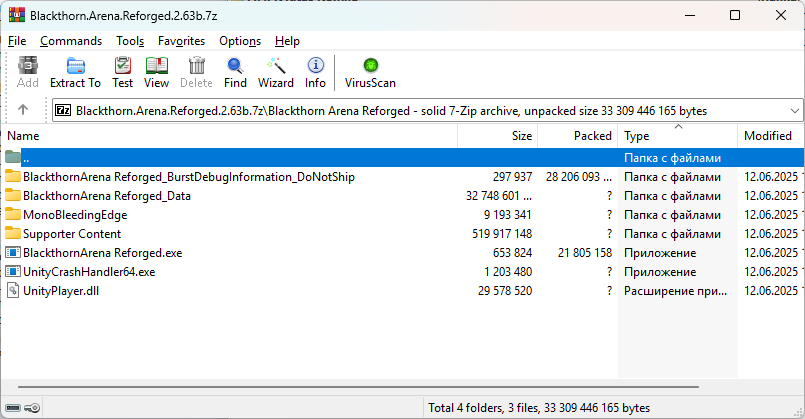
Task: Open the Commands menu
Action: point(71,41)
